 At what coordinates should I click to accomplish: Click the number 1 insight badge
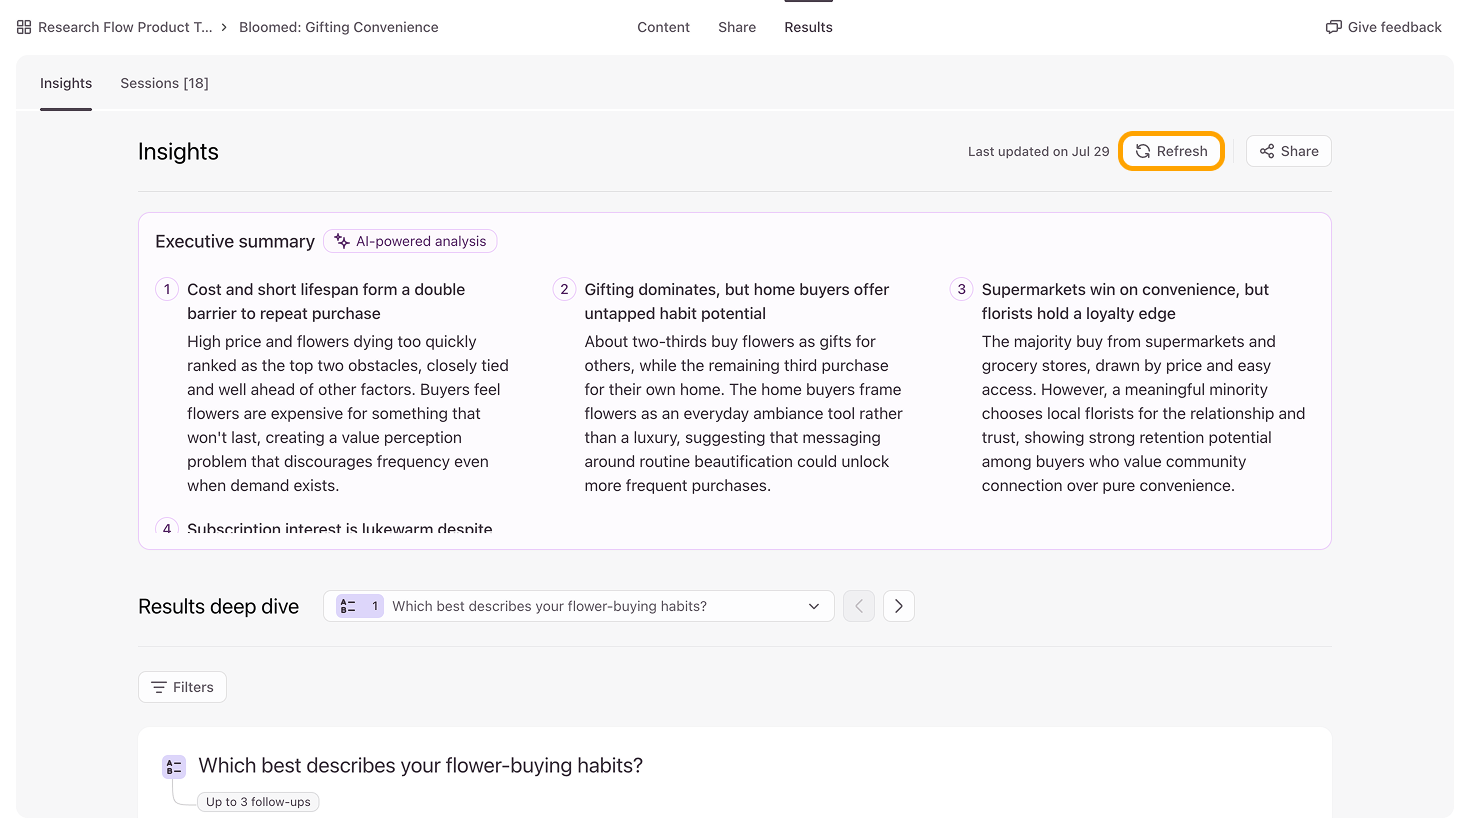[167, 289]
